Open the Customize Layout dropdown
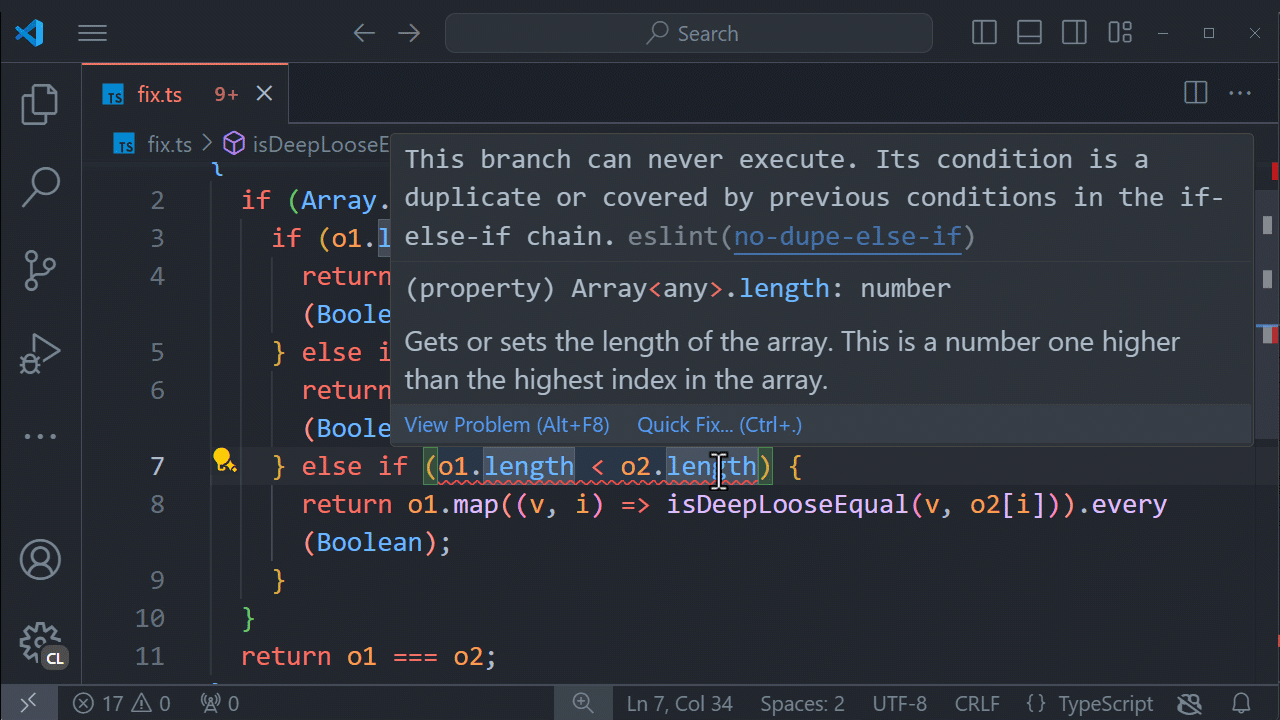The height and width of the screenshot is (720, 1280). point(1119,32)
